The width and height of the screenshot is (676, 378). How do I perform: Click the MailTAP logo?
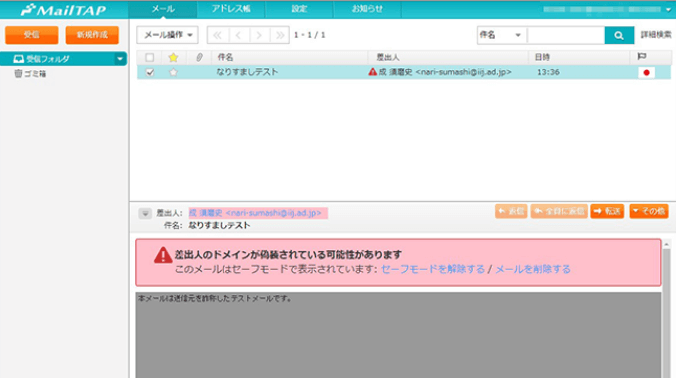point(63,9)
